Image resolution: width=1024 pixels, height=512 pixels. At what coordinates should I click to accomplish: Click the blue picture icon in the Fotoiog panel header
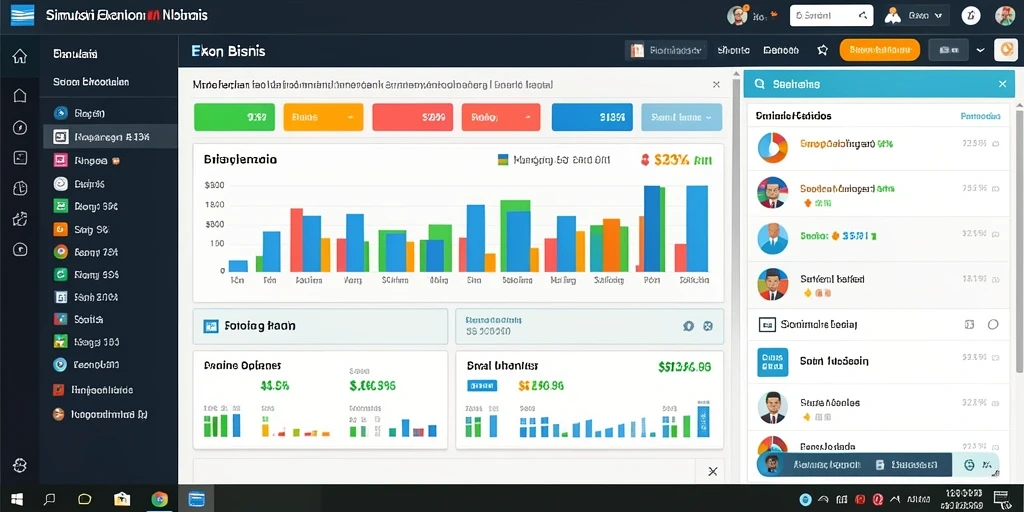pos(210,326)
